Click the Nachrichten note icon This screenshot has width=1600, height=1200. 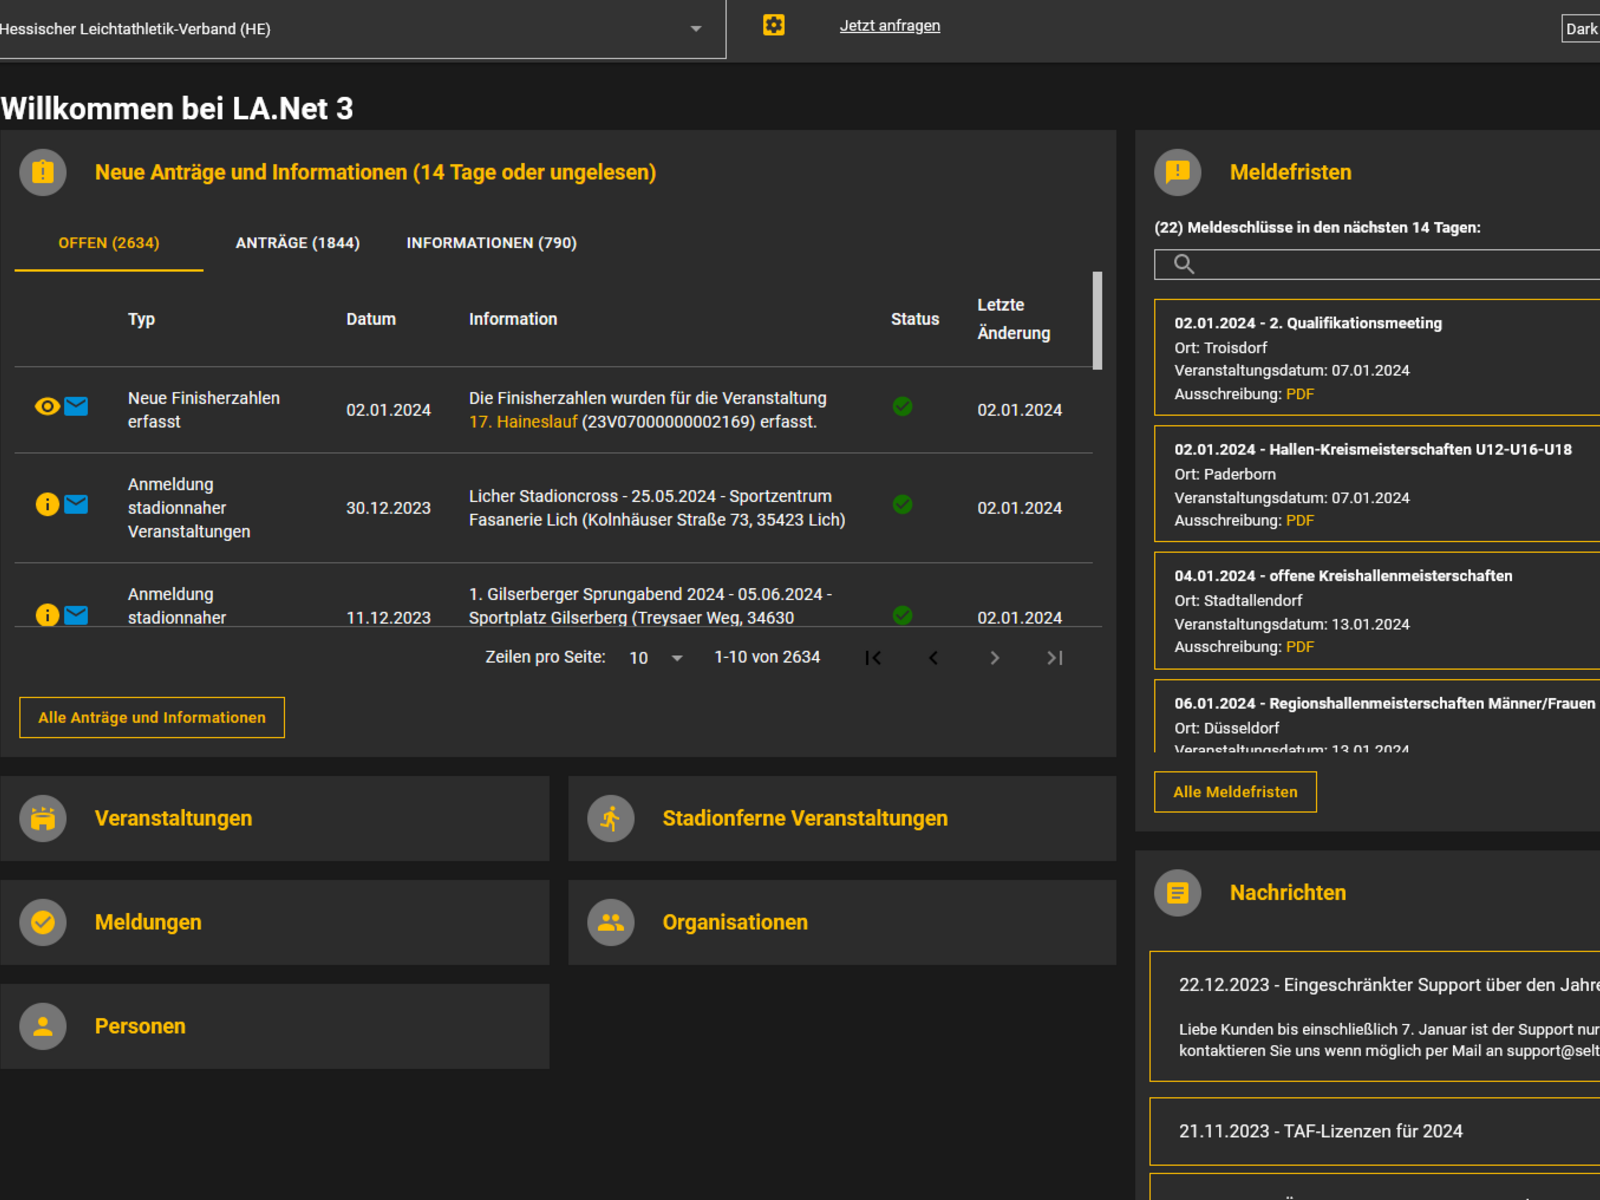point(1178,893)
